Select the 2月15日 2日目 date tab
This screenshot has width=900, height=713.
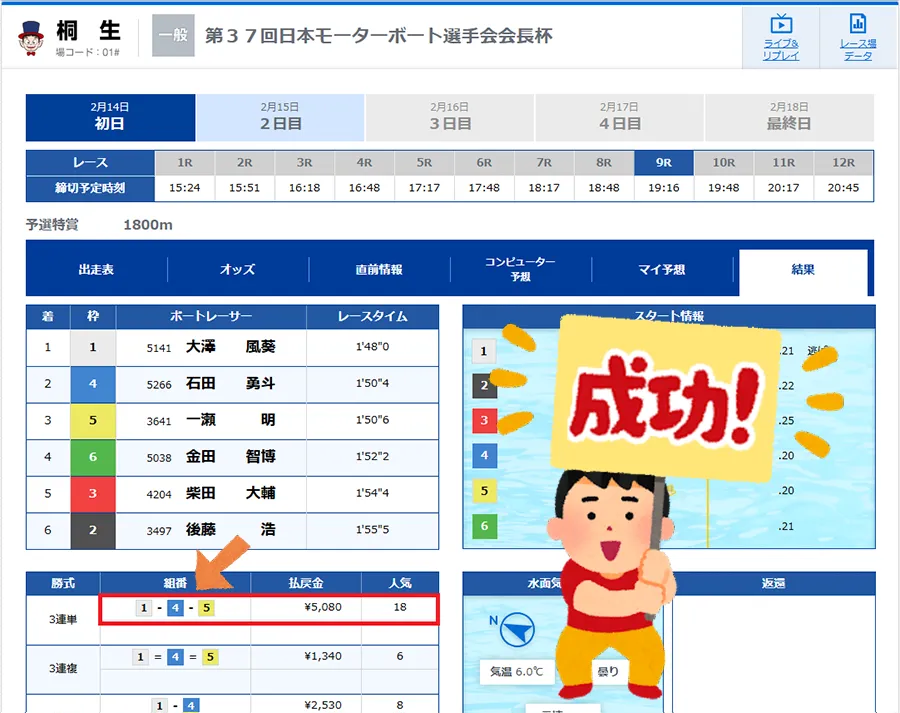point(280,117)
